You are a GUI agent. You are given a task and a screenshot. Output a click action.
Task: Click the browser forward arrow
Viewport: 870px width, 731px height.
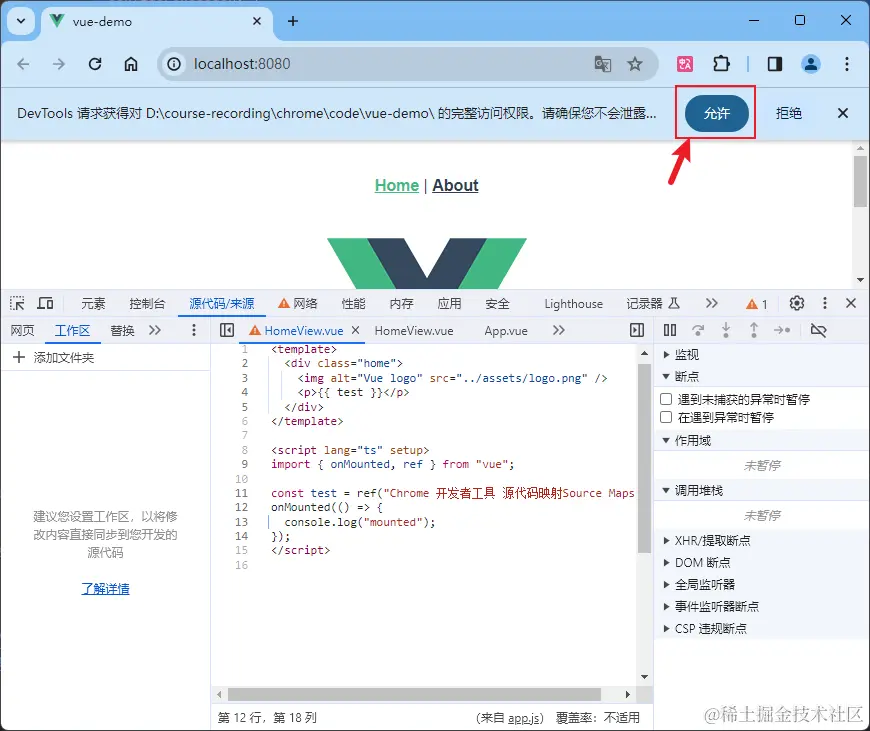tap(59, 64)
